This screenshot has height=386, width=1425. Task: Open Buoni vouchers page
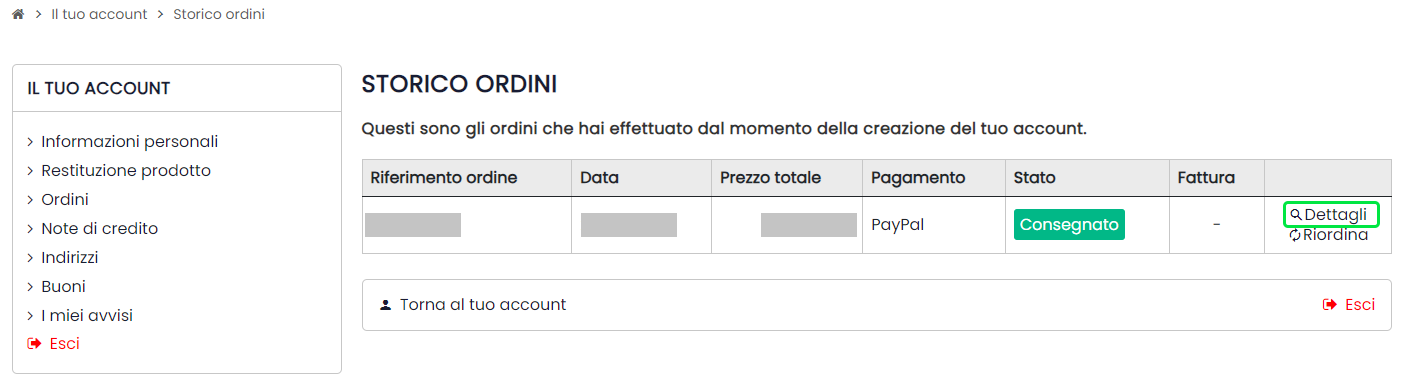pos(63,287)
